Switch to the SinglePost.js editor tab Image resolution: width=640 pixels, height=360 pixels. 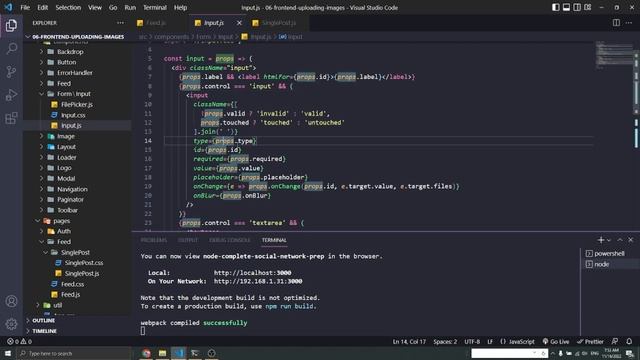tap(278, 23)
